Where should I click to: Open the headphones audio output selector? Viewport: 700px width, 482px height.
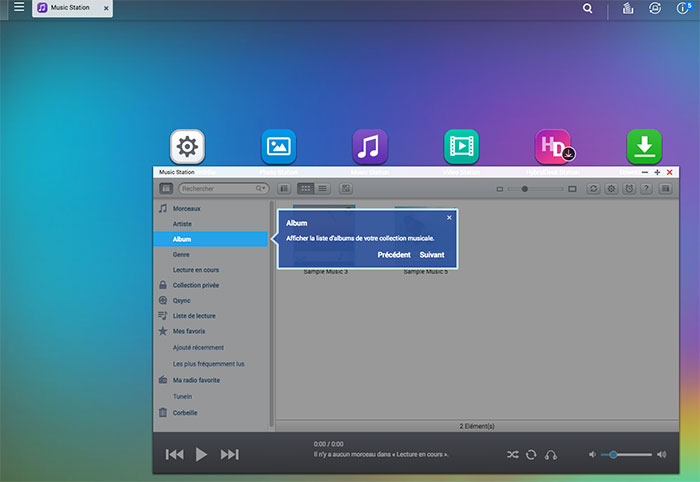click(551, 455)
